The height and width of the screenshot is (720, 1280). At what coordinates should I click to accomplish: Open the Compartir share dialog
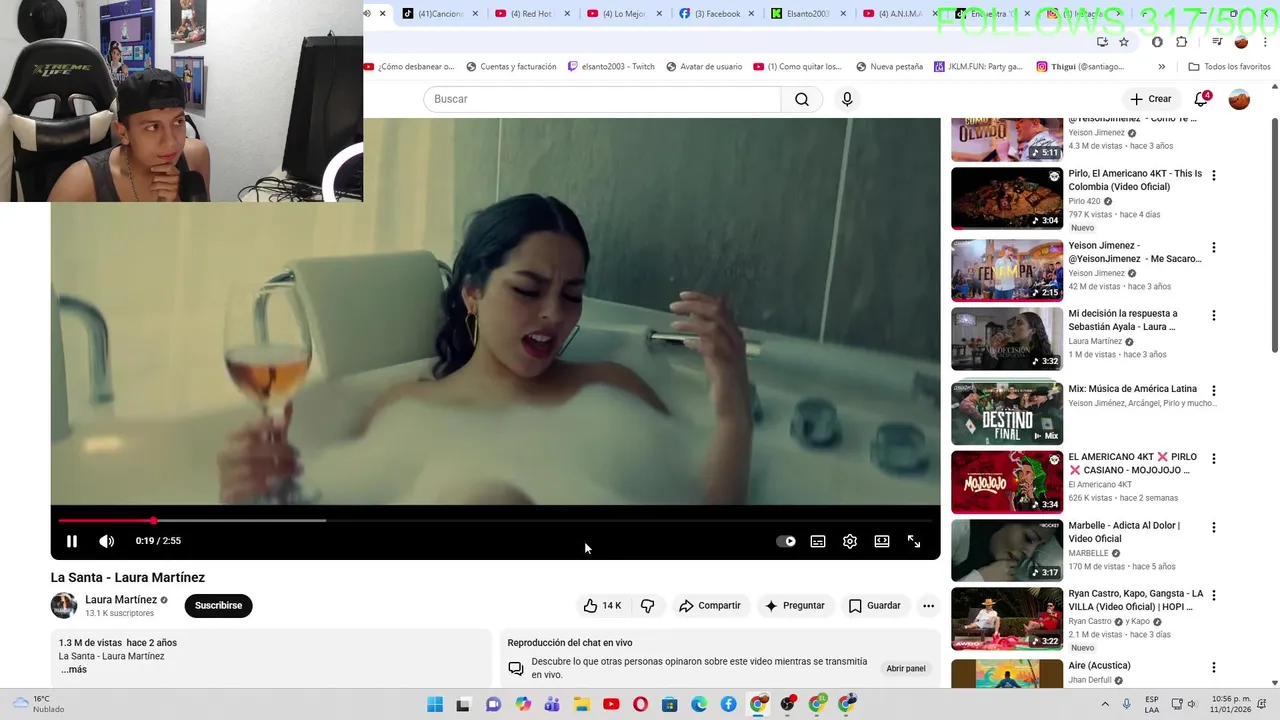(710, 606)
